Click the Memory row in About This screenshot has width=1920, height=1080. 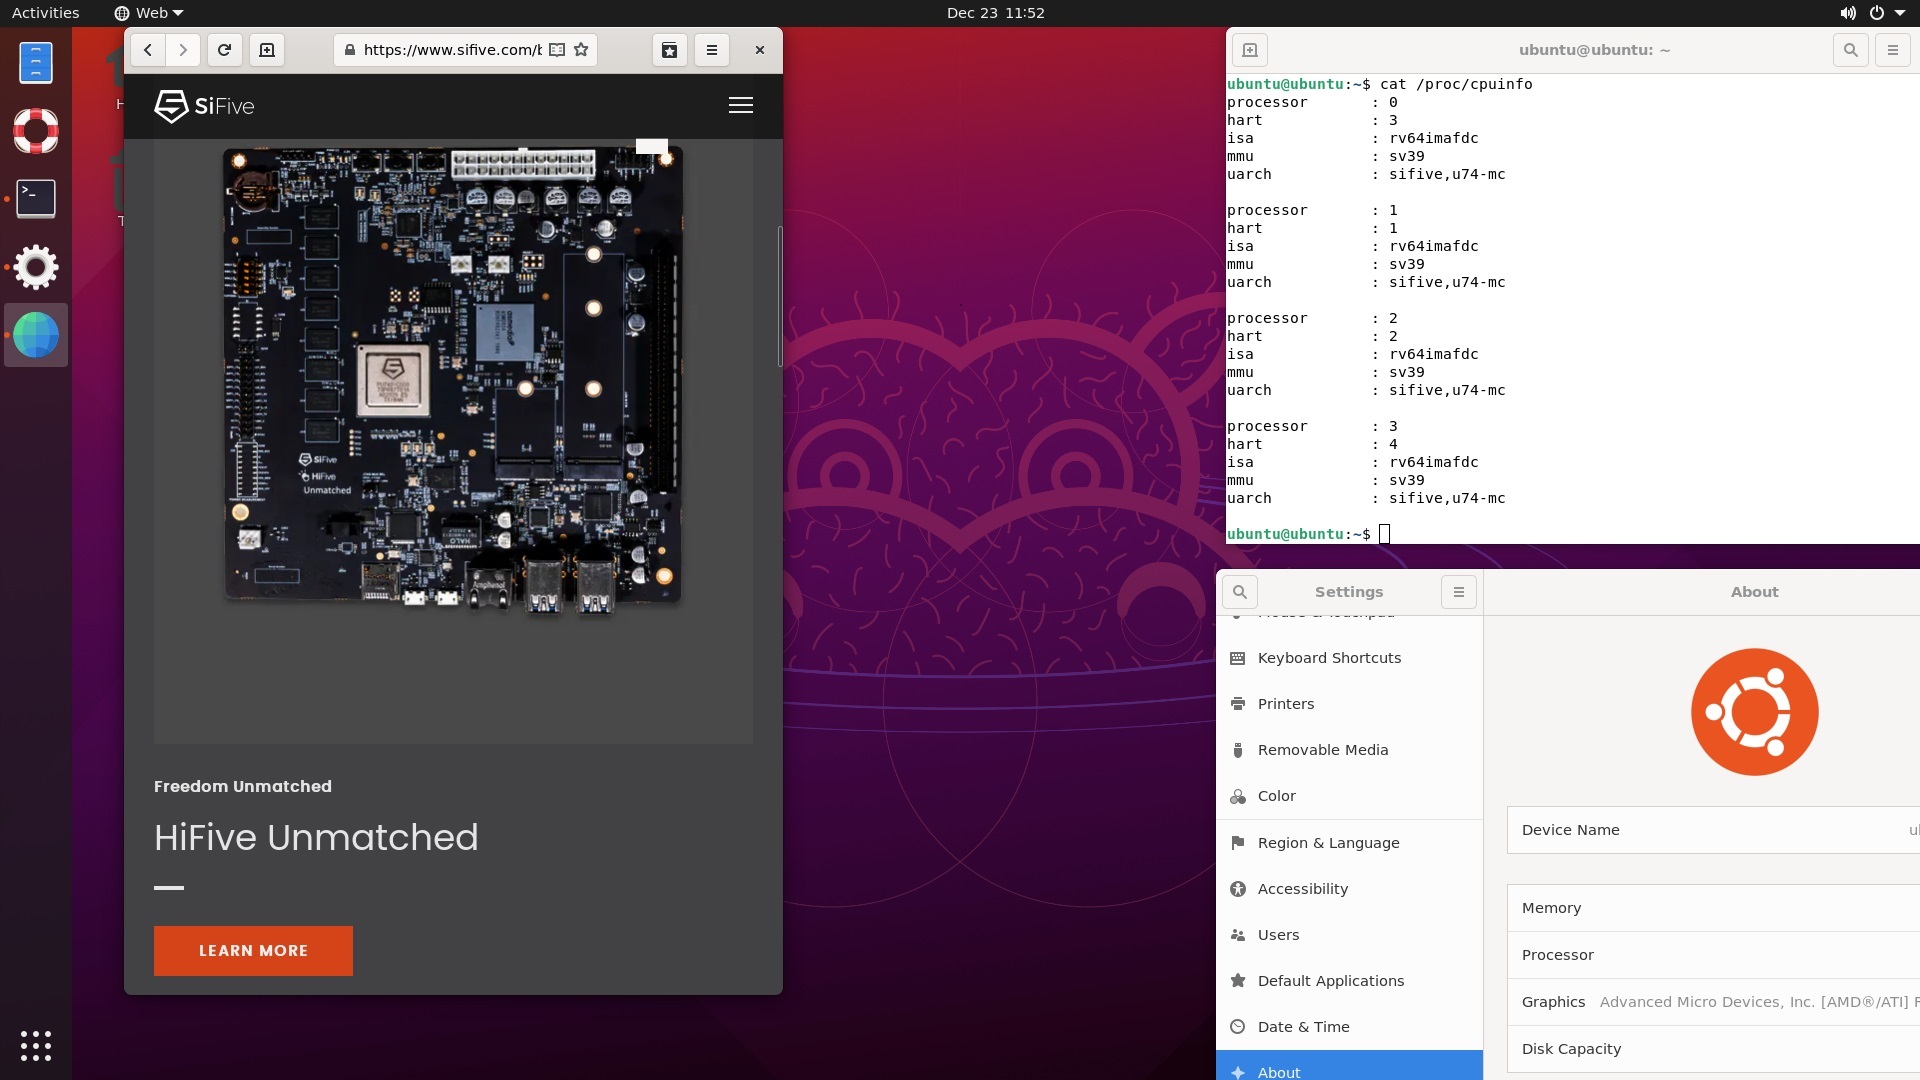click(x=1713, y=908)
